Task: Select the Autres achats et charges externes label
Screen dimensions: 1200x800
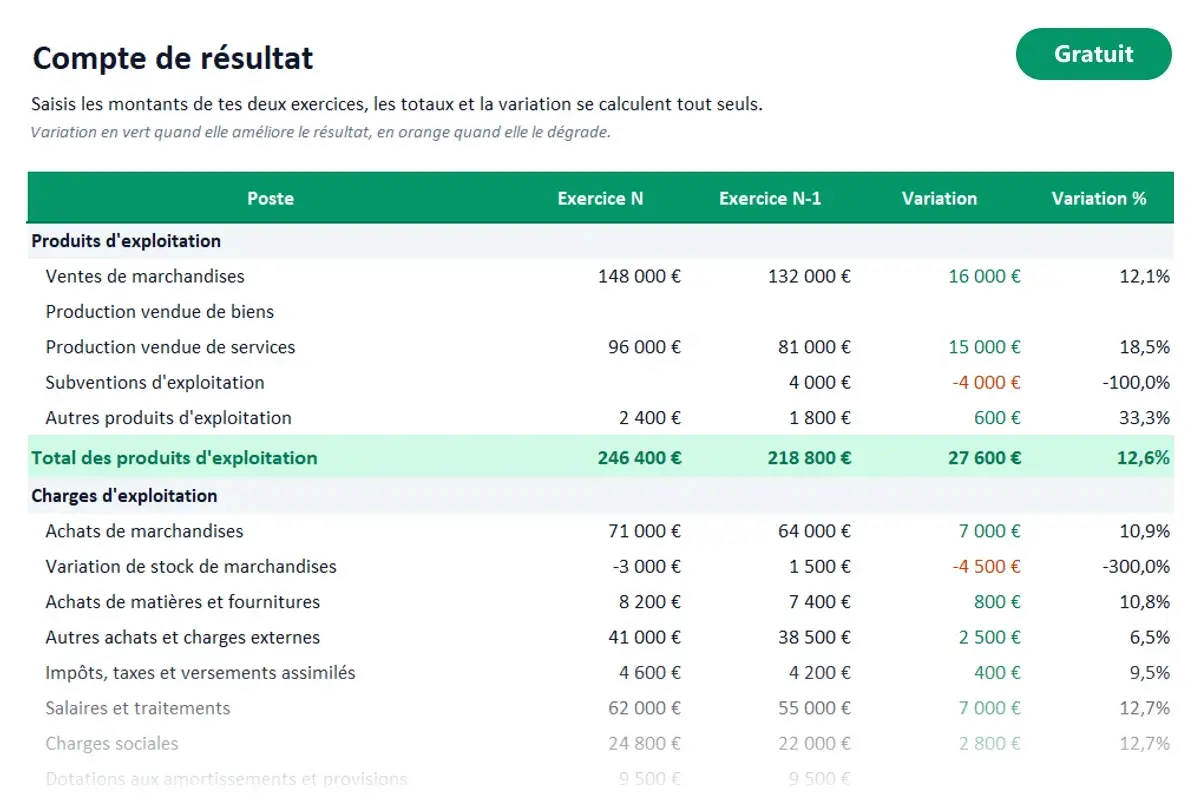Action: point(183,637)
